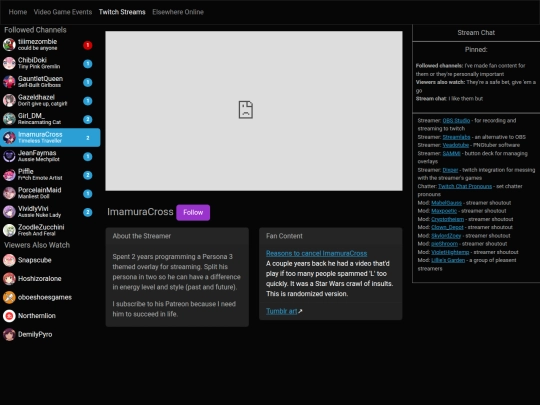540x405 pixels.
Task: Click the orange oboeshoesgames avatar
Action: pyautogui.click(x=9, y=297)
